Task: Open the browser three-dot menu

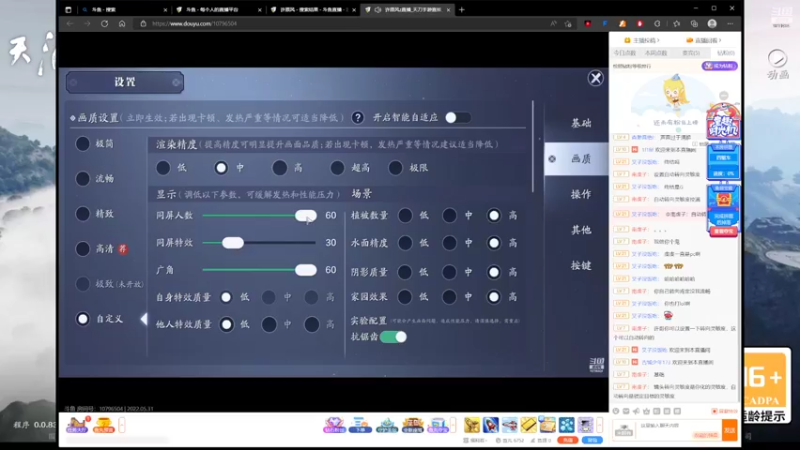Action: click(x=731, y=23)
